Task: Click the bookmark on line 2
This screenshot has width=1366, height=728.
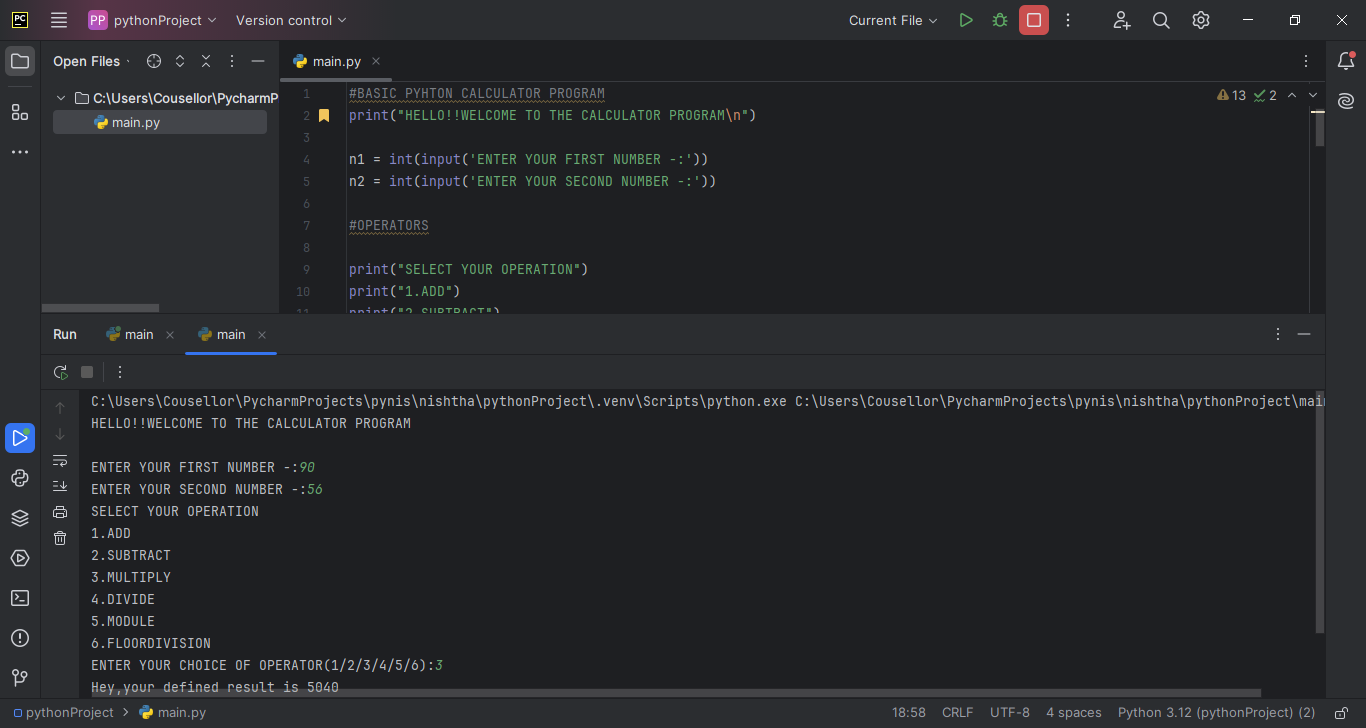Action: 324,116
